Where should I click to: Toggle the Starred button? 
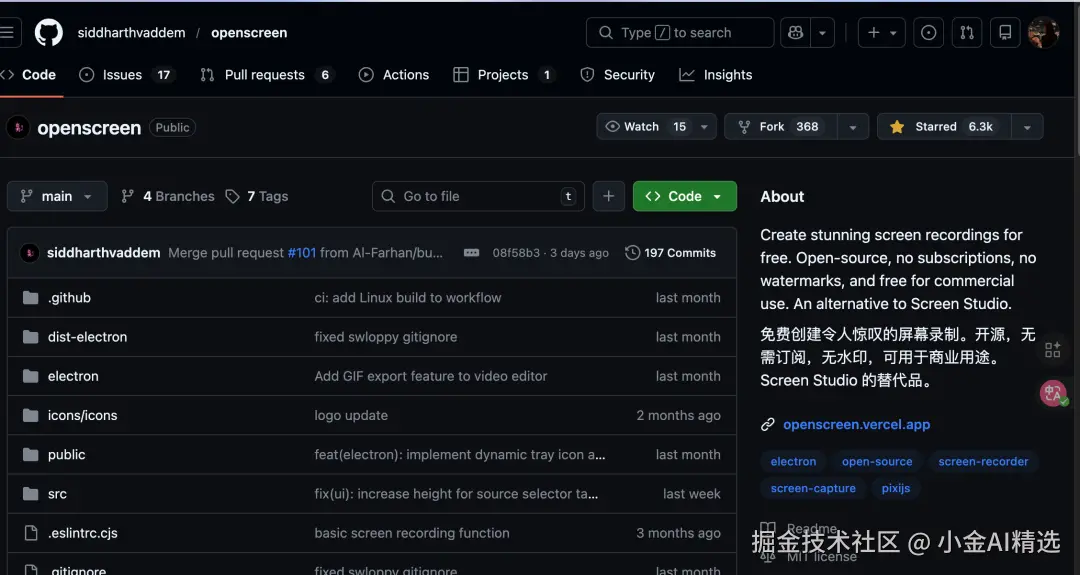[x=944, y=127]
